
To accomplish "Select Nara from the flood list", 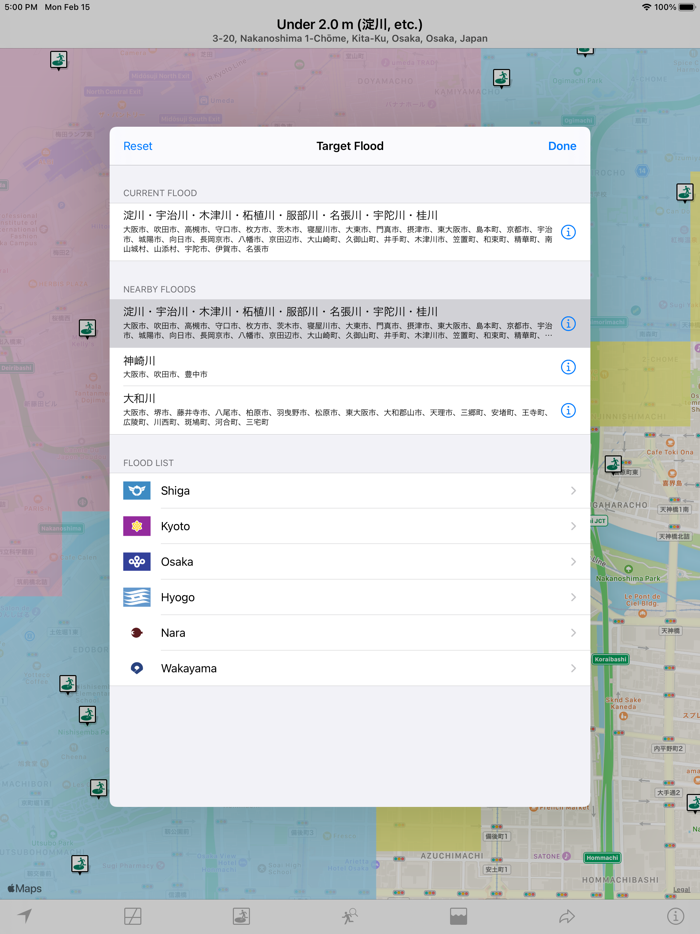I will (349, 633).
